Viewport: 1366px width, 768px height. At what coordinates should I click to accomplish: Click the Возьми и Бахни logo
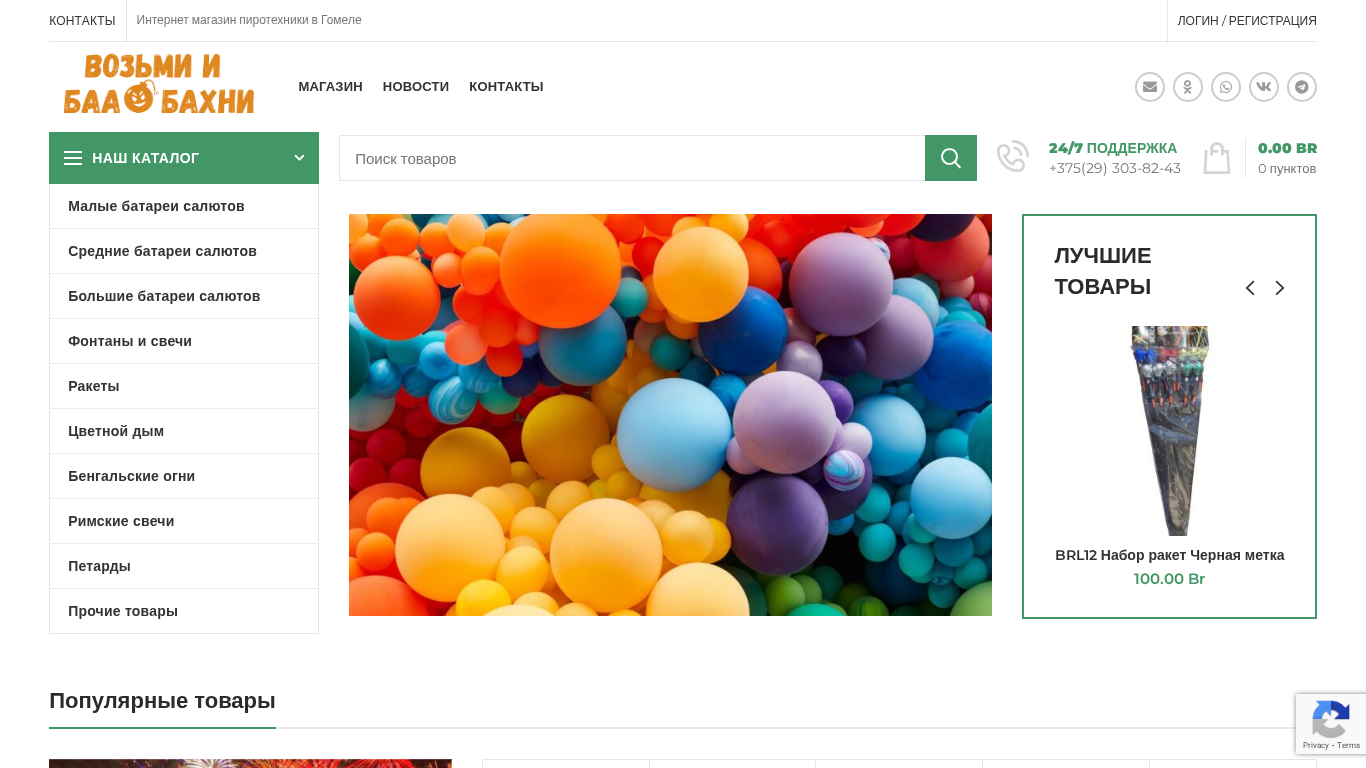(x=159, y=85)
